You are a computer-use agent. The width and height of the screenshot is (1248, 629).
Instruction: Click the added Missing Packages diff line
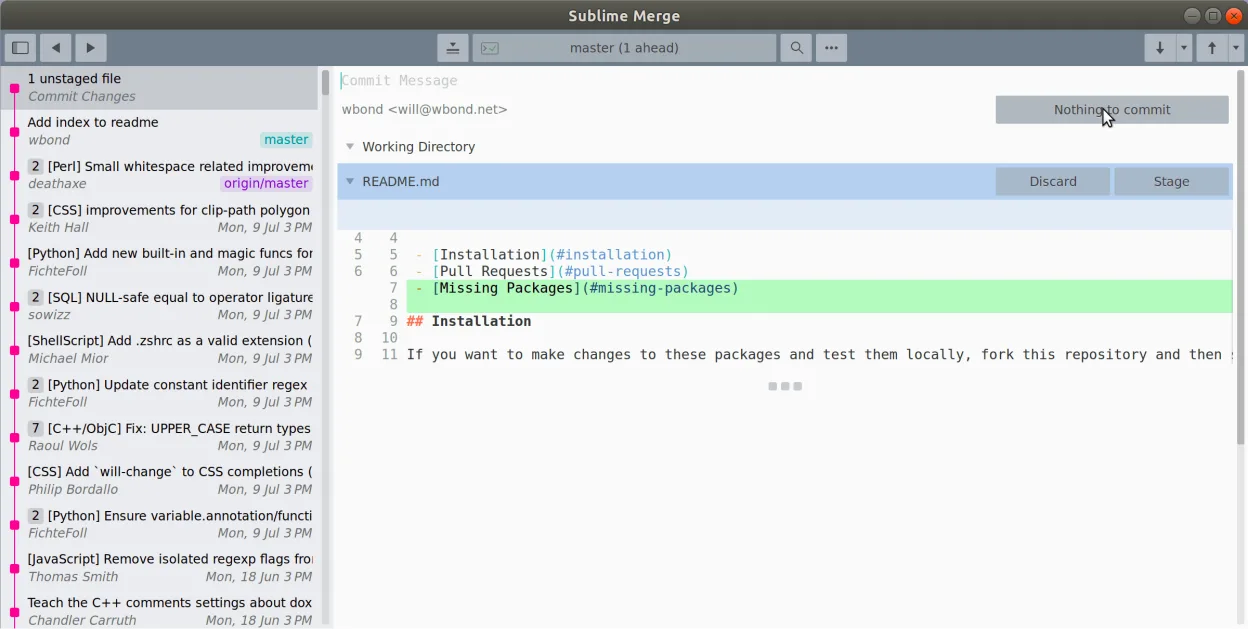coord(819,288)
